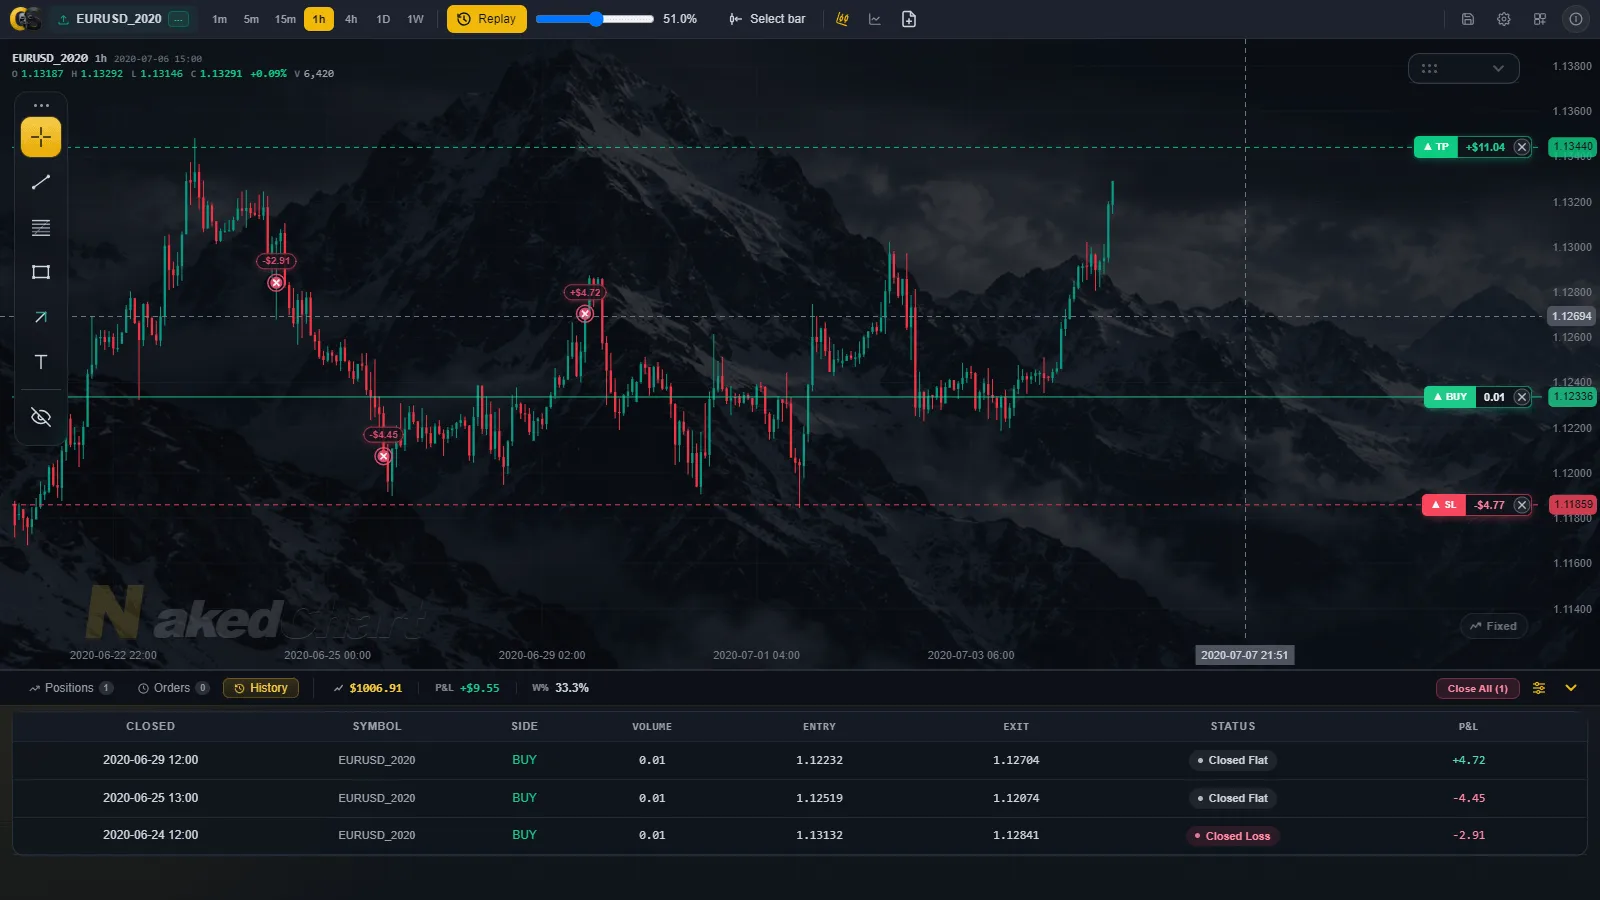Save the chart layout with floppy icon
The image size is (1600, 900).
point(1468,19)
